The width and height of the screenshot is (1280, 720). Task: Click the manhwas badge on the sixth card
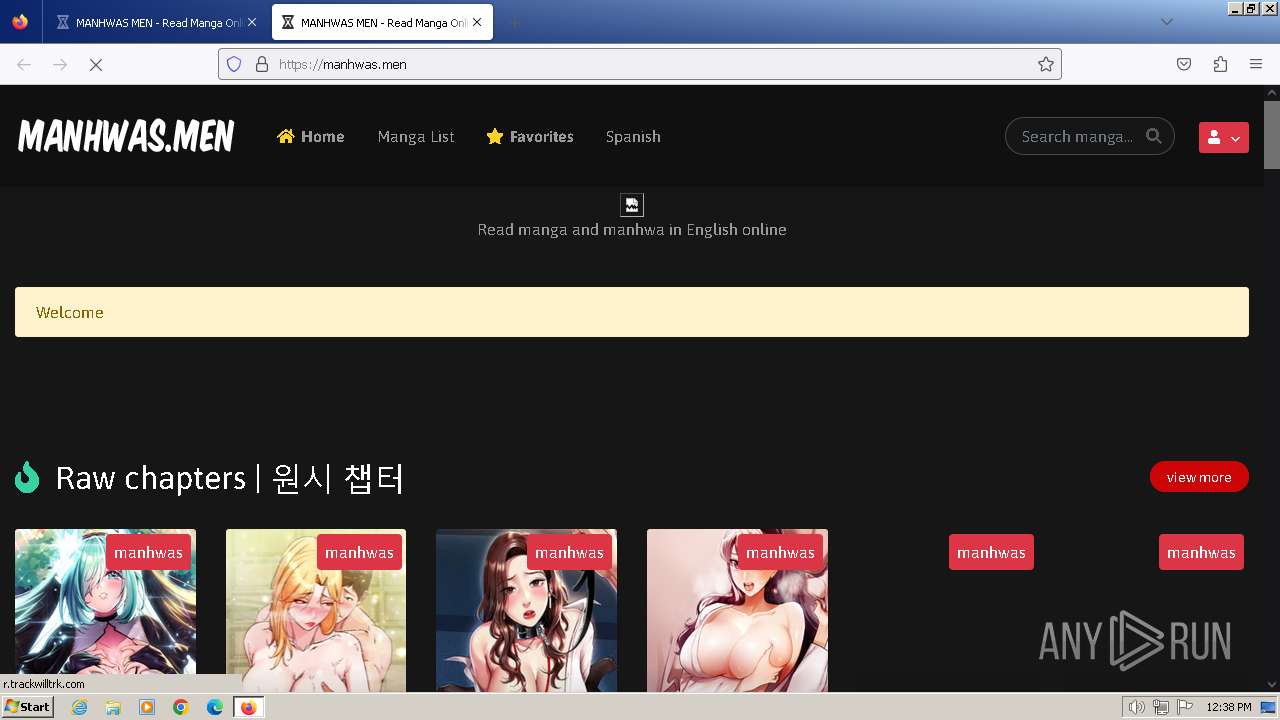pyautogui.click(x=1201, y=552)
